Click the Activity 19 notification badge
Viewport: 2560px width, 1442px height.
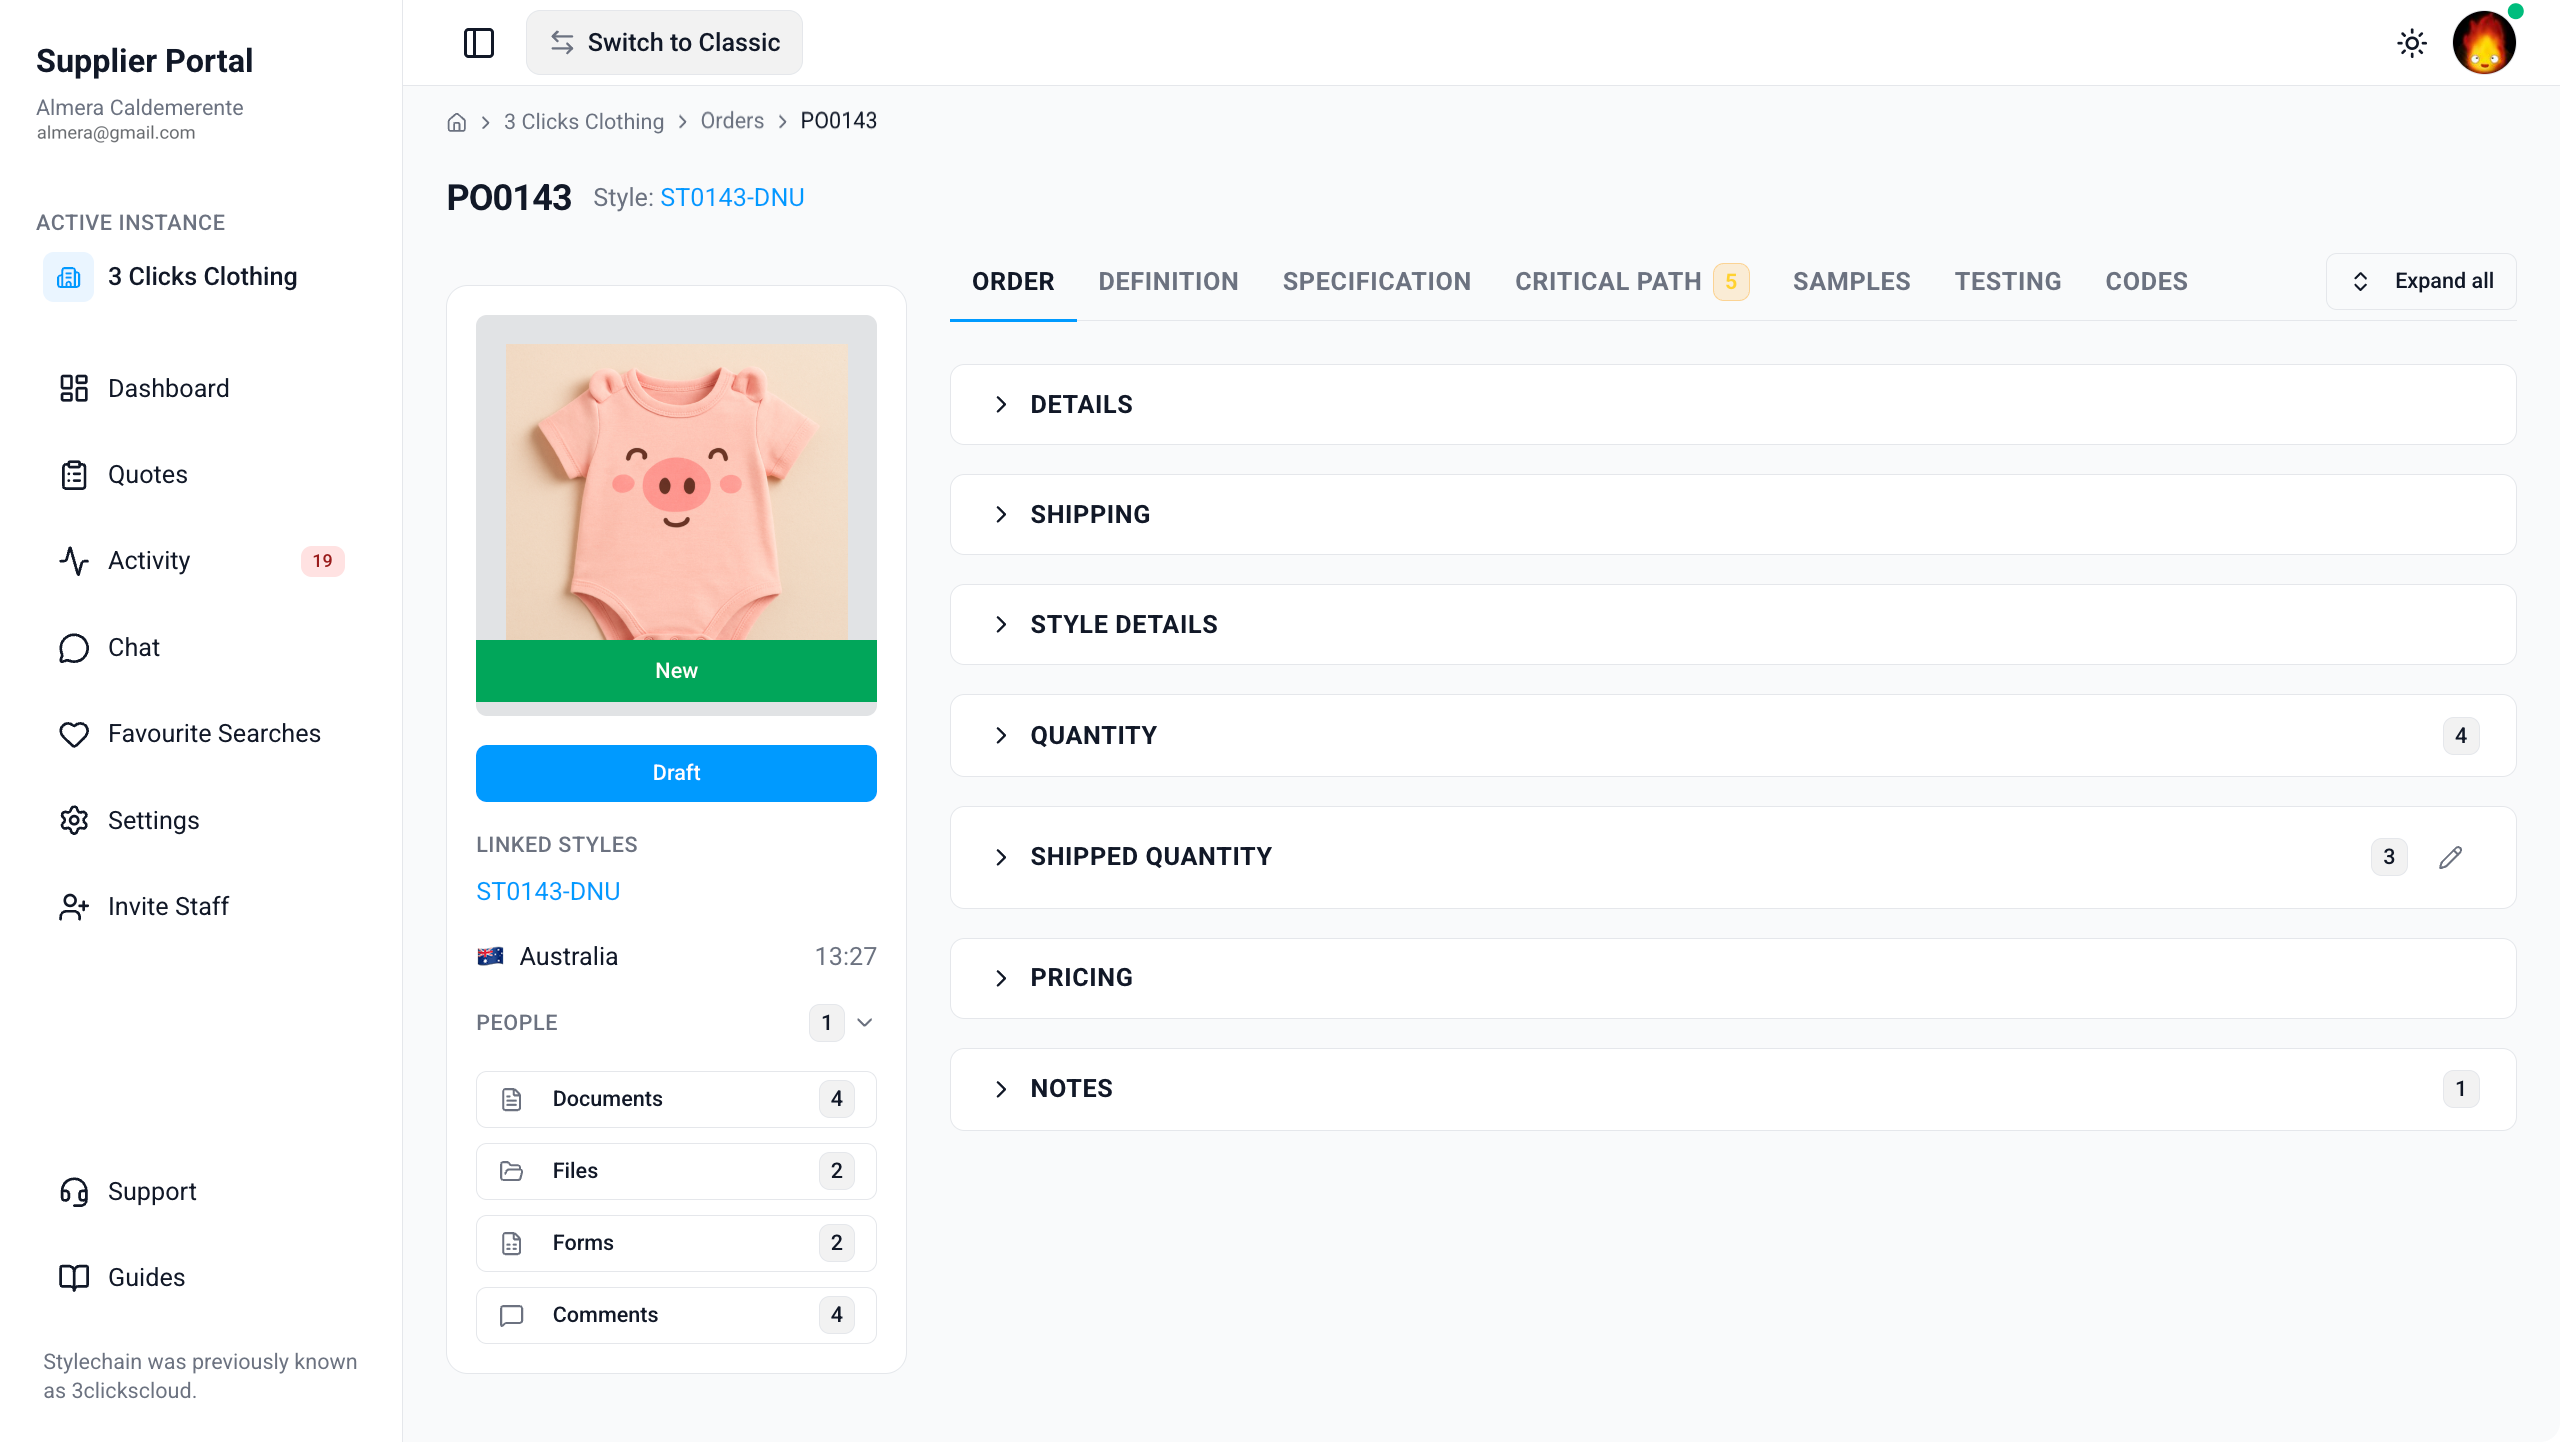click(322, 561)
